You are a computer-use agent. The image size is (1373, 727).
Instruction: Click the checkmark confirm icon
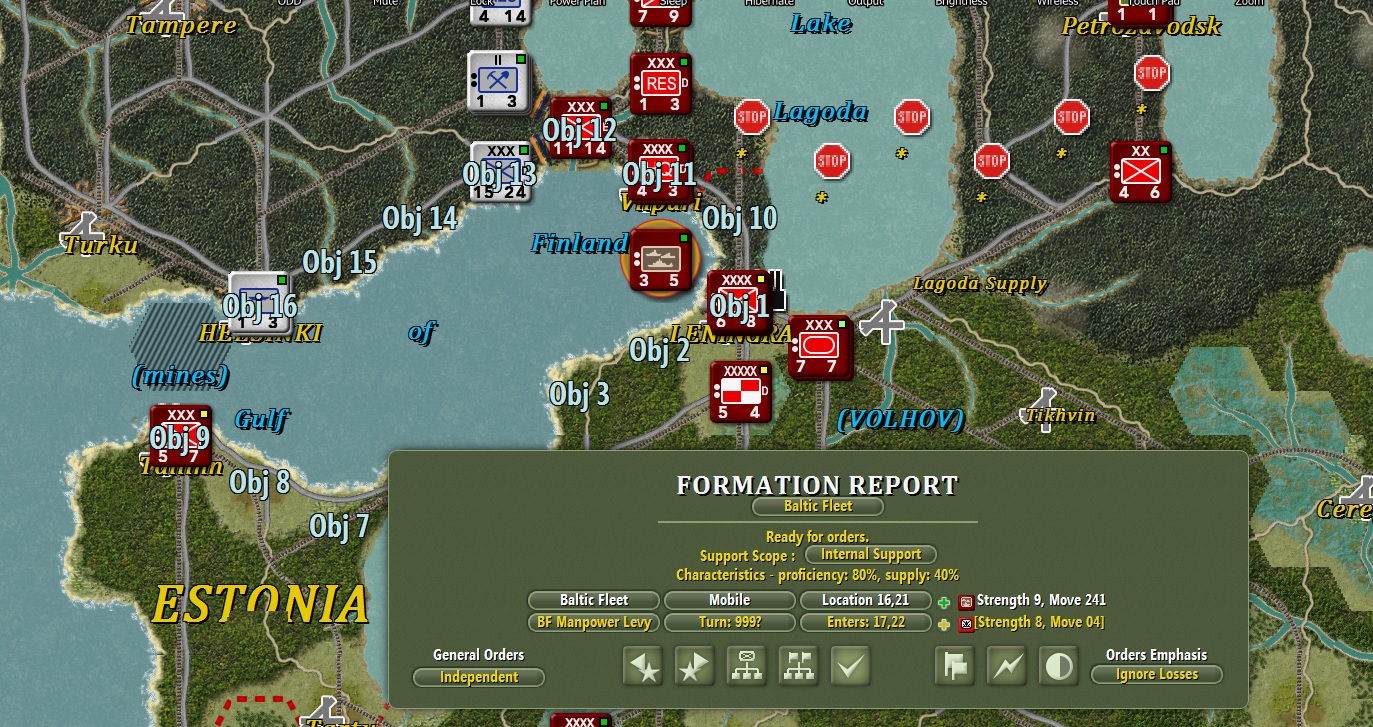[x=850, y=667]
